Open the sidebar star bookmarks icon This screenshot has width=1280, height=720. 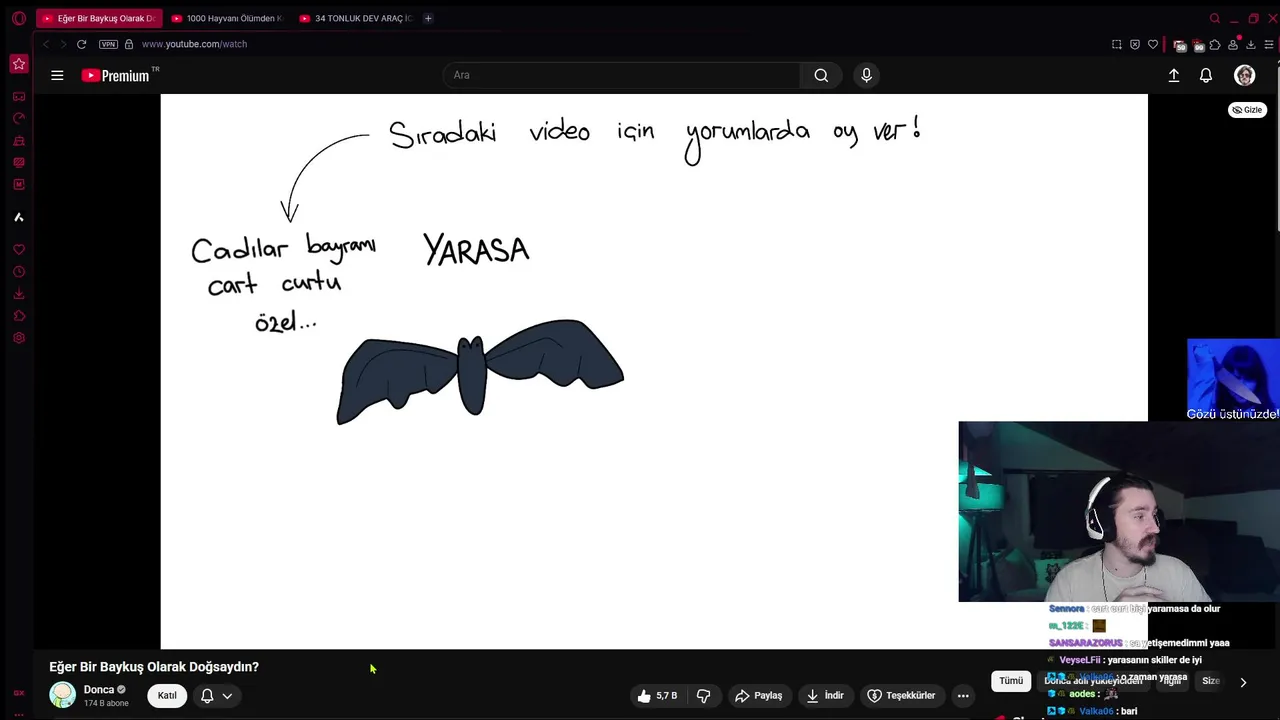[19, 64]
